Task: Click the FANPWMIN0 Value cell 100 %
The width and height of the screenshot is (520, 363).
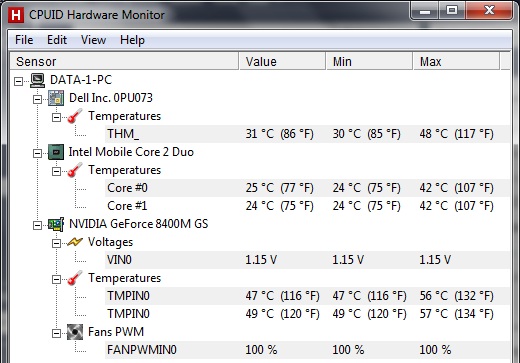Action: (261, 350)
